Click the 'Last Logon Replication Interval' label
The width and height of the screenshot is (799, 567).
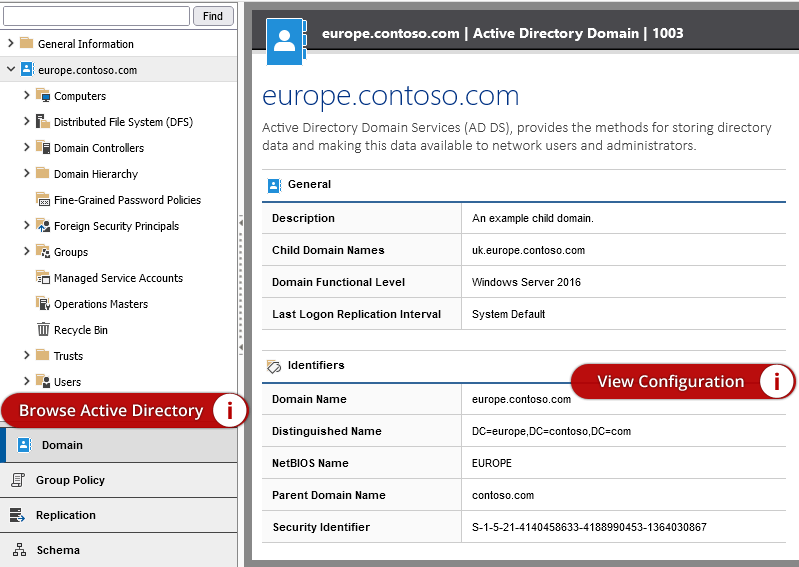pos(356,314)
